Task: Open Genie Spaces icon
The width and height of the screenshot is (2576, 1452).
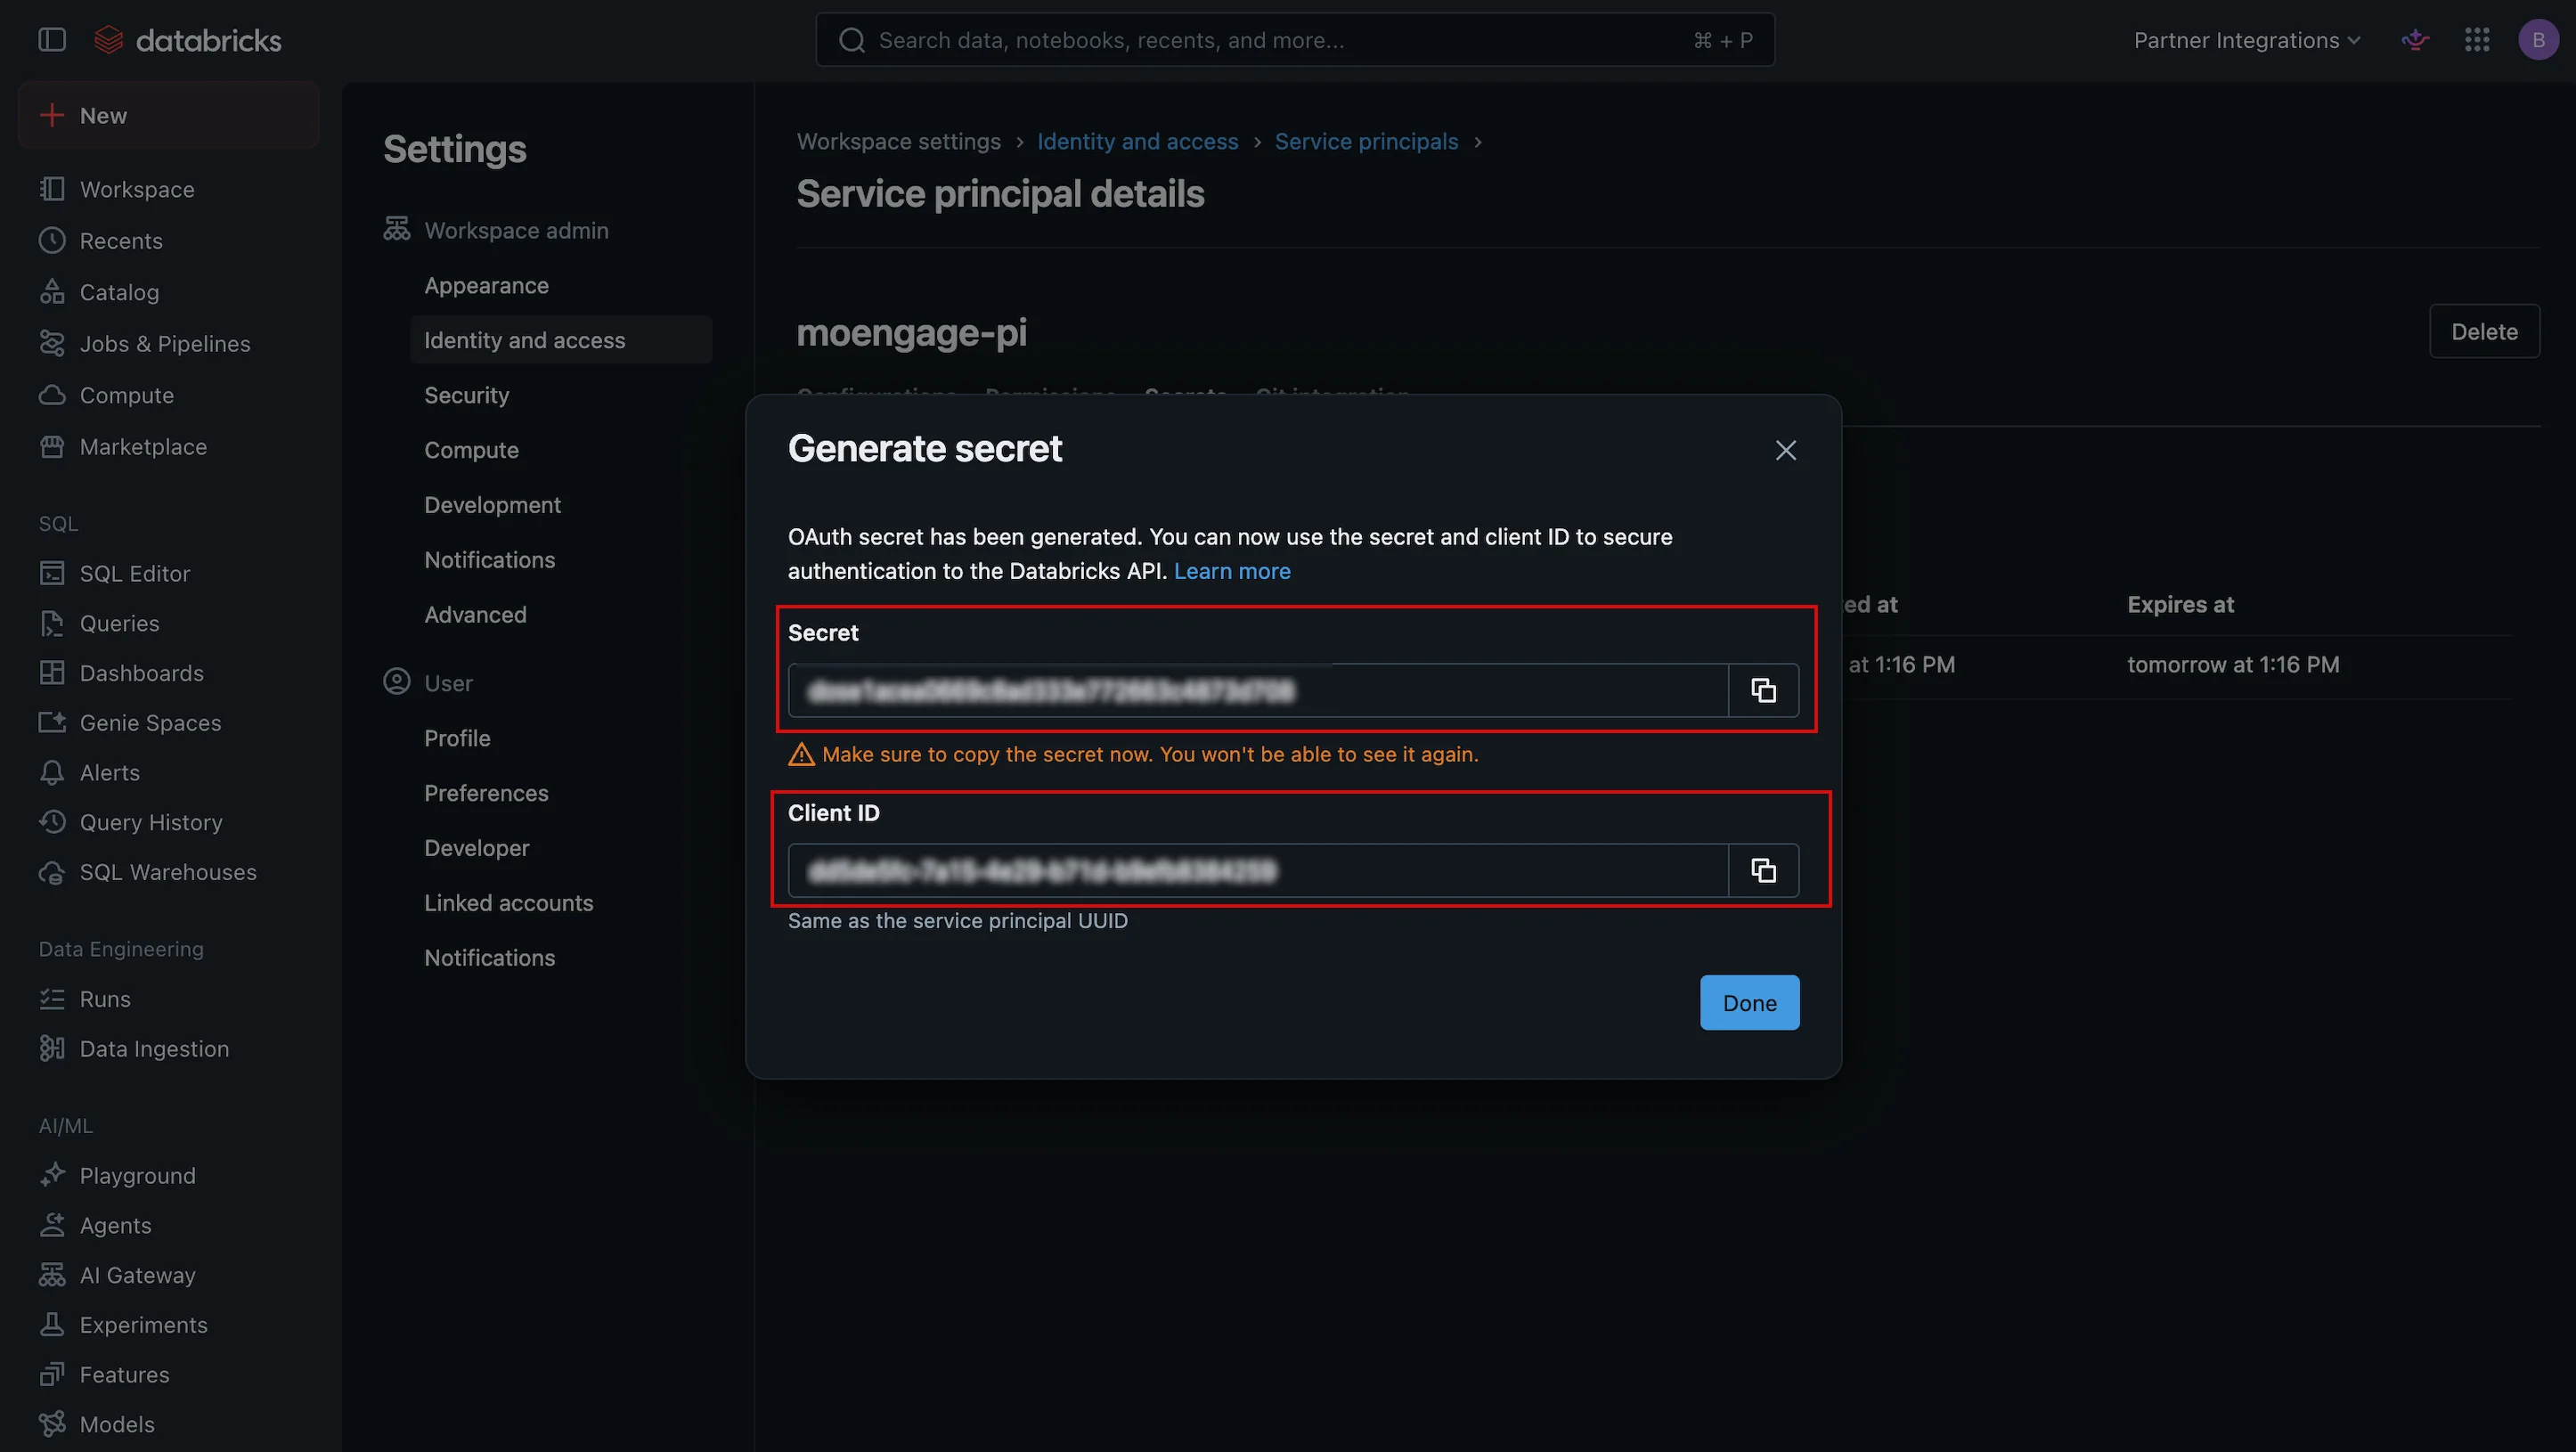Action: point(52,722)
